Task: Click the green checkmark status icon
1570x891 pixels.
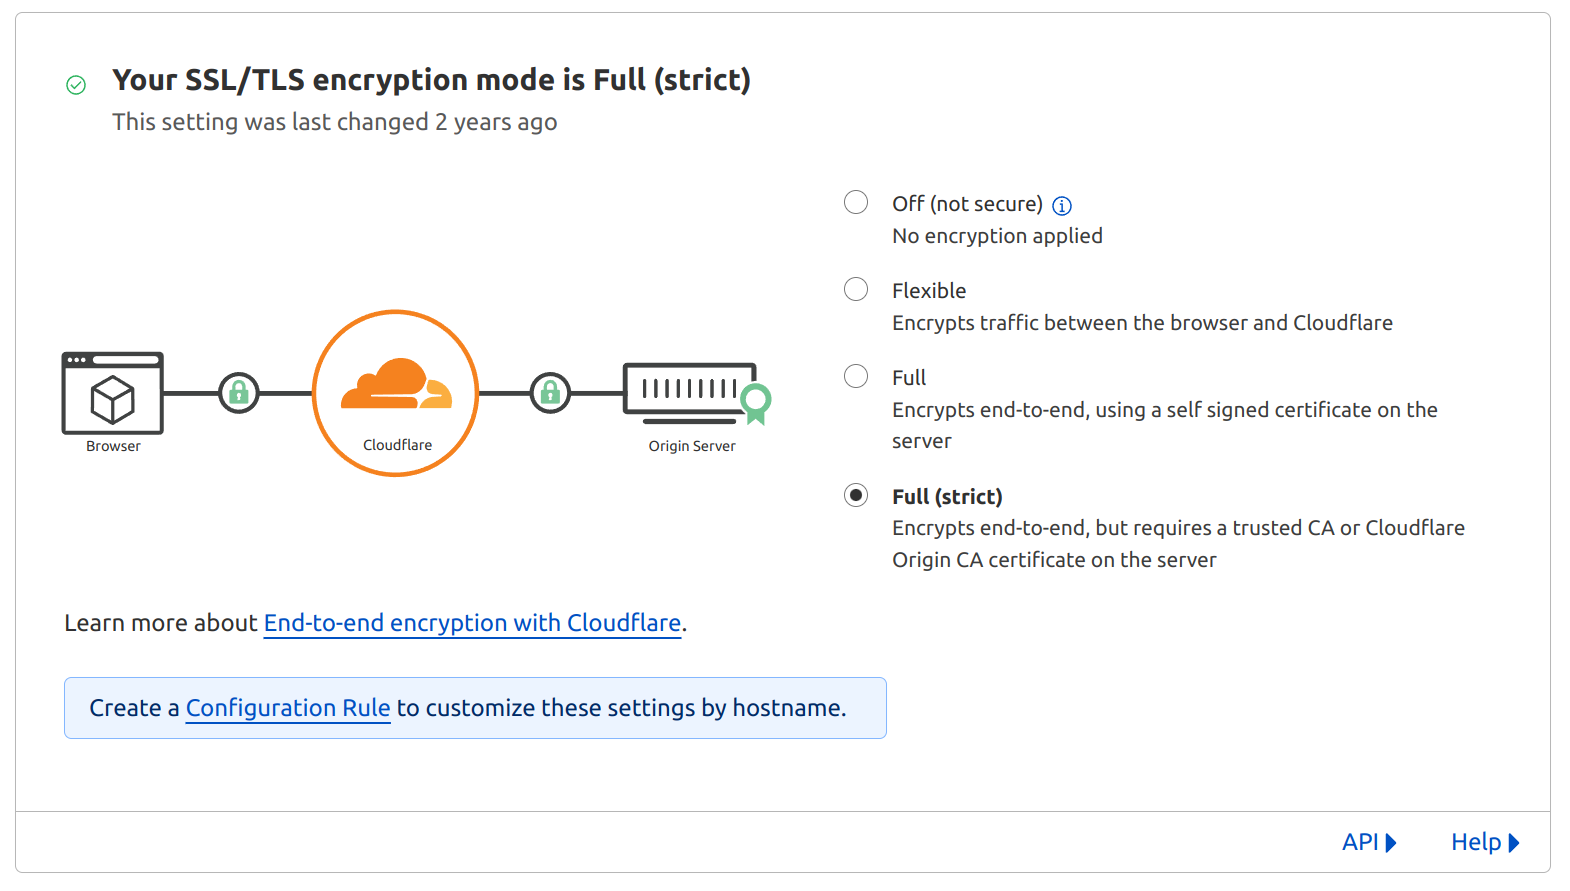Action: point(77,84)
